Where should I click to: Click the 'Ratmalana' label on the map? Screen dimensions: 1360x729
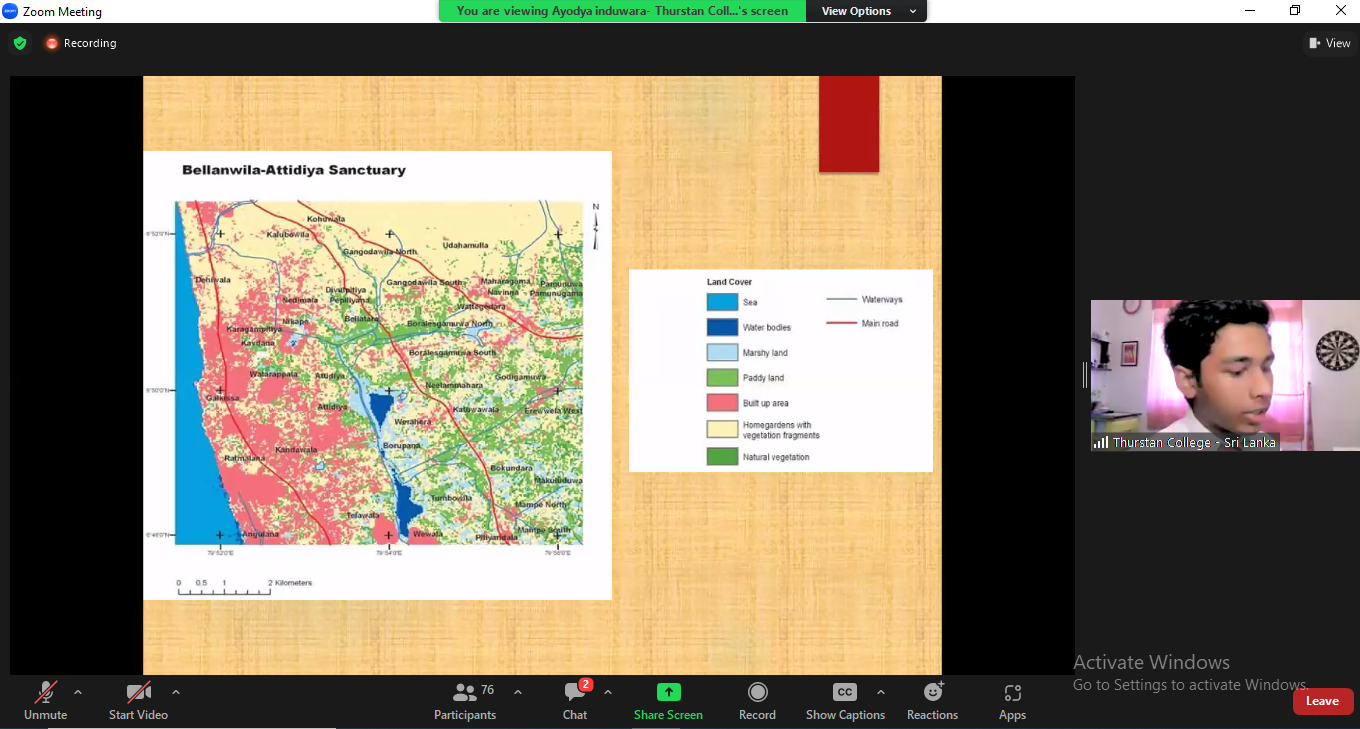(x=243, y=457)
